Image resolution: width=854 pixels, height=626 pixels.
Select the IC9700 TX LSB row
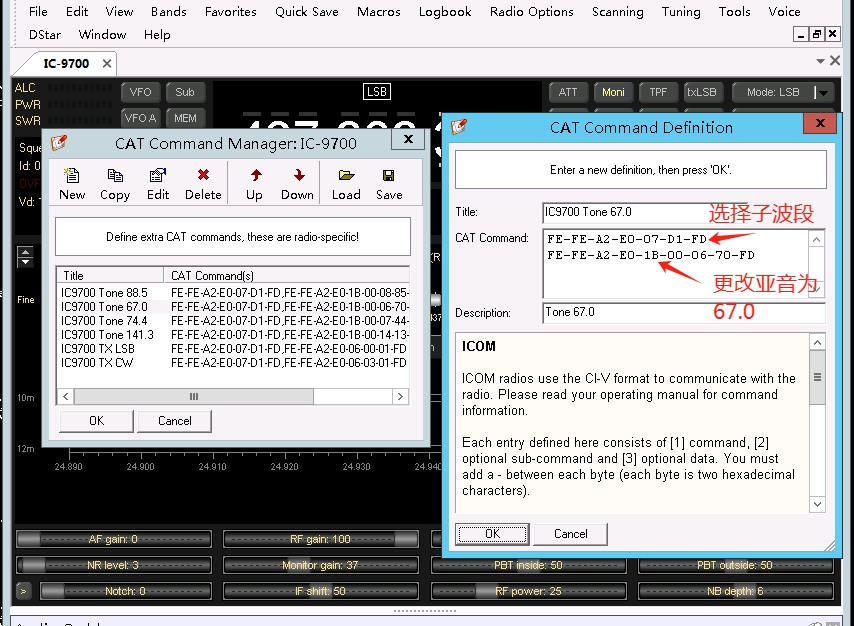233,349
